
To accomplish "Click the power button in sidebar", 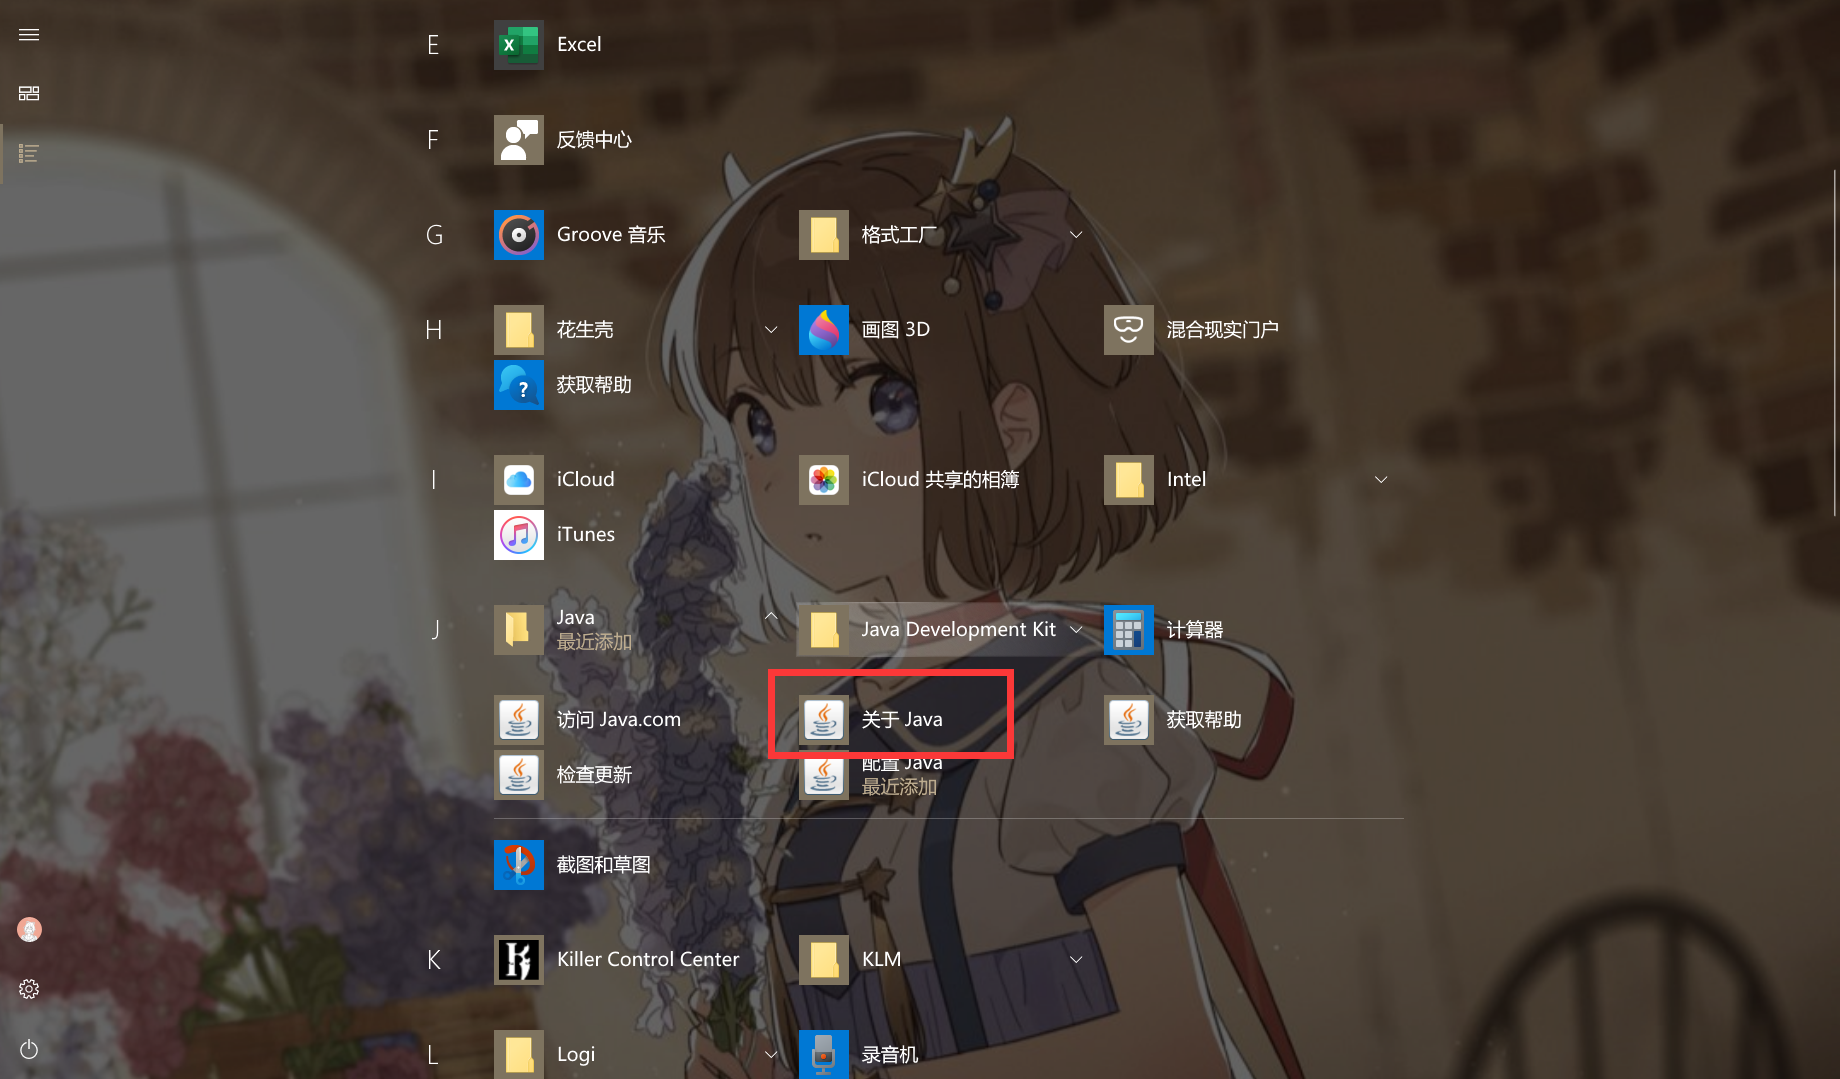I will [29, 1049].
